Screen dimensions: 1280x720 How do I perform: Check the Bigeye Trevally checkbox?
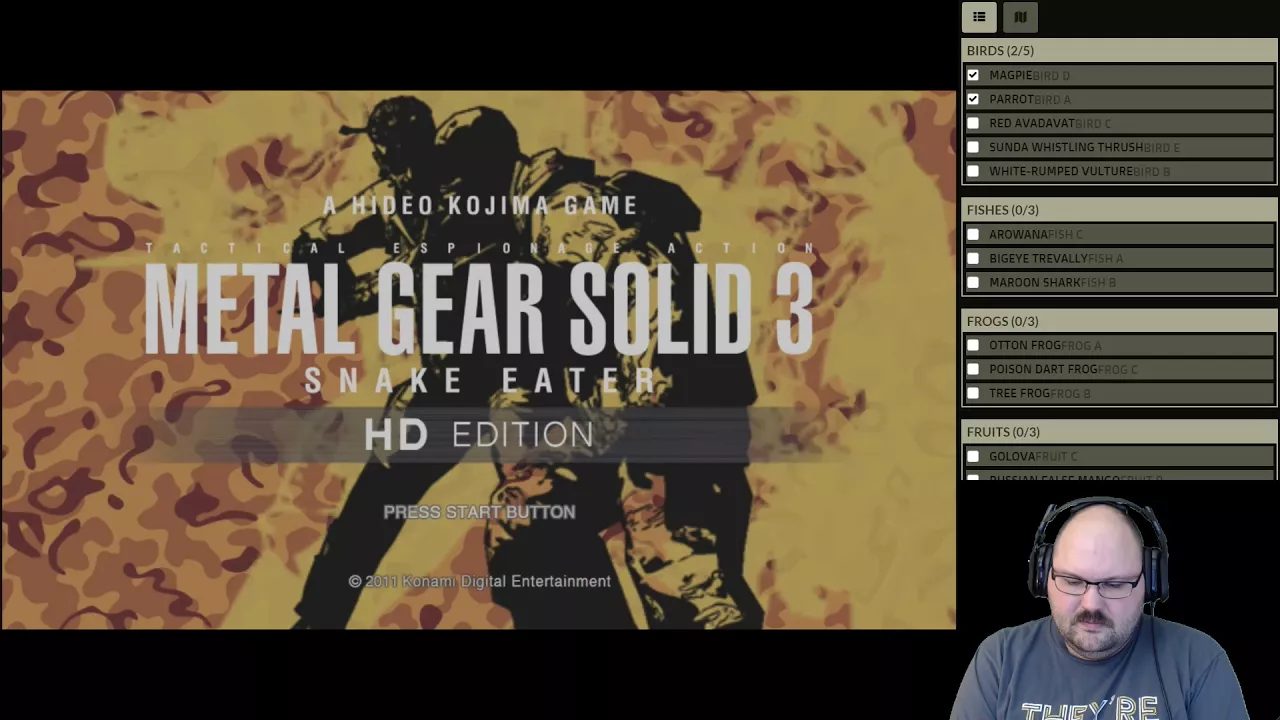[x=973, y=258]
